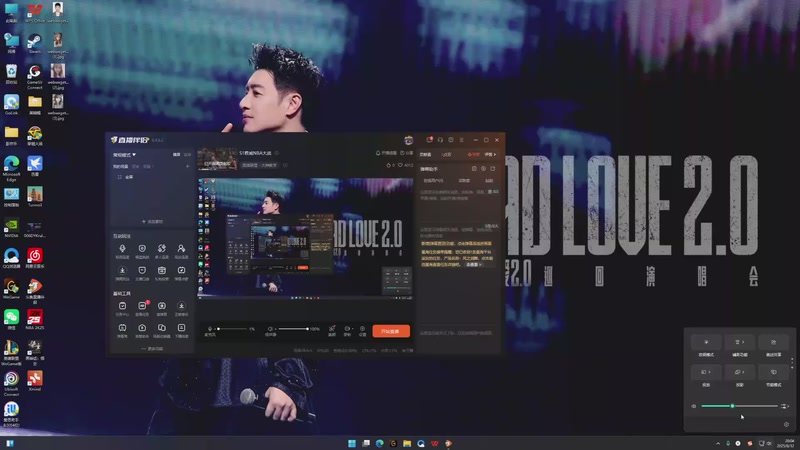Edit the stream title via pencil icon
This screenshot has height=450, width=800.
(277, 153)
